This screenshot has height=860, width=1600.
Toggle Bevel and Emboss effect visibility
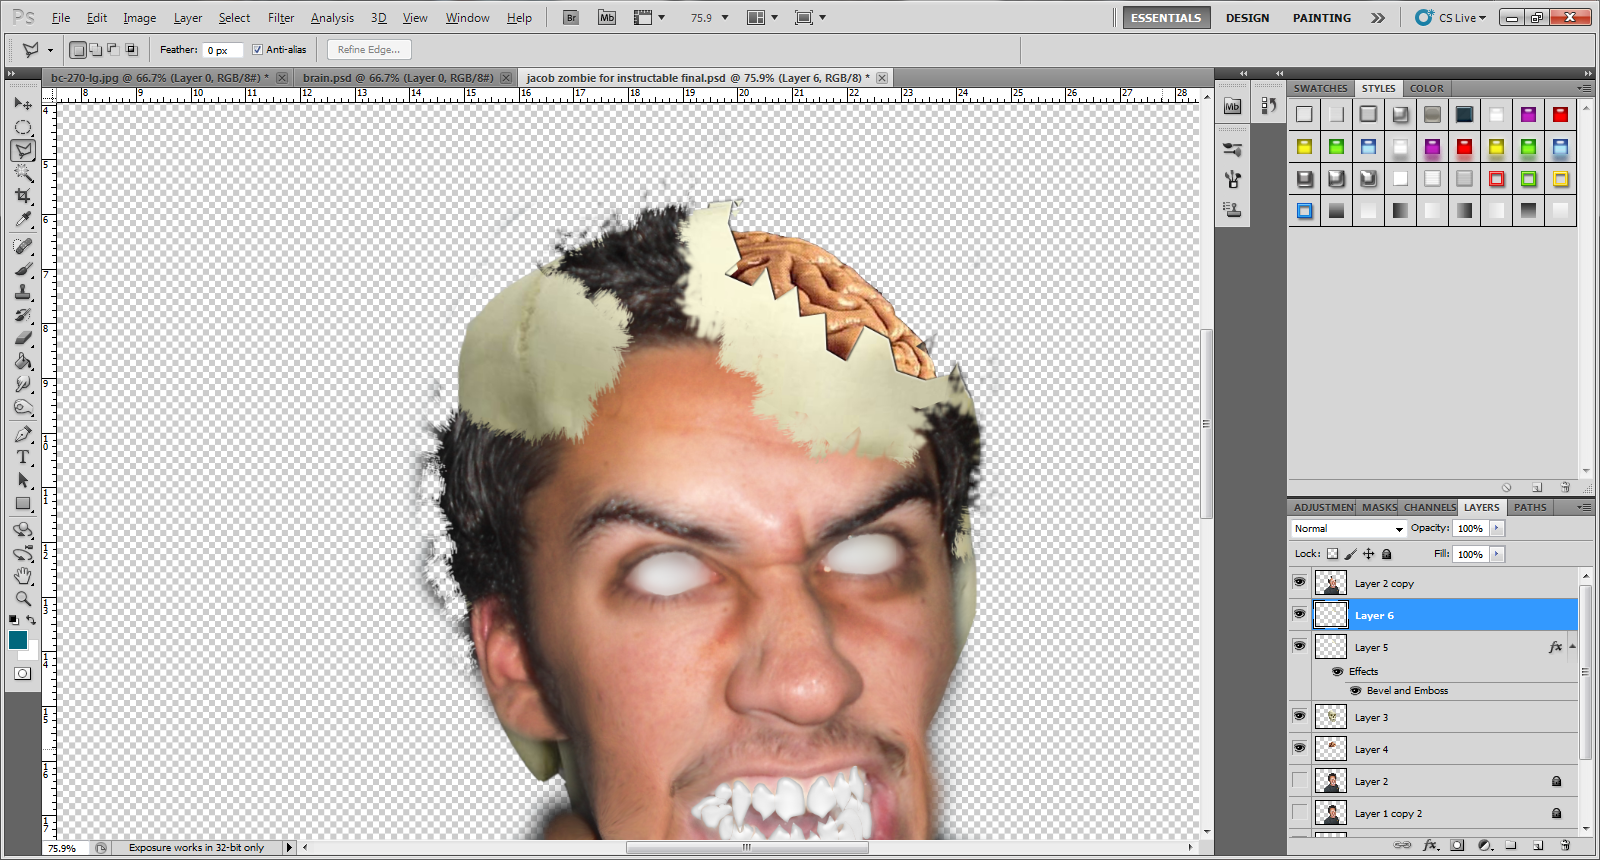[1355, 691]
